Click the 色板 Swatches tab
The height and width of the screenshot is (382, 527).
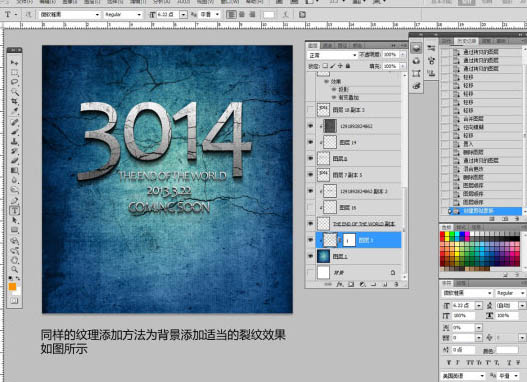447,227
